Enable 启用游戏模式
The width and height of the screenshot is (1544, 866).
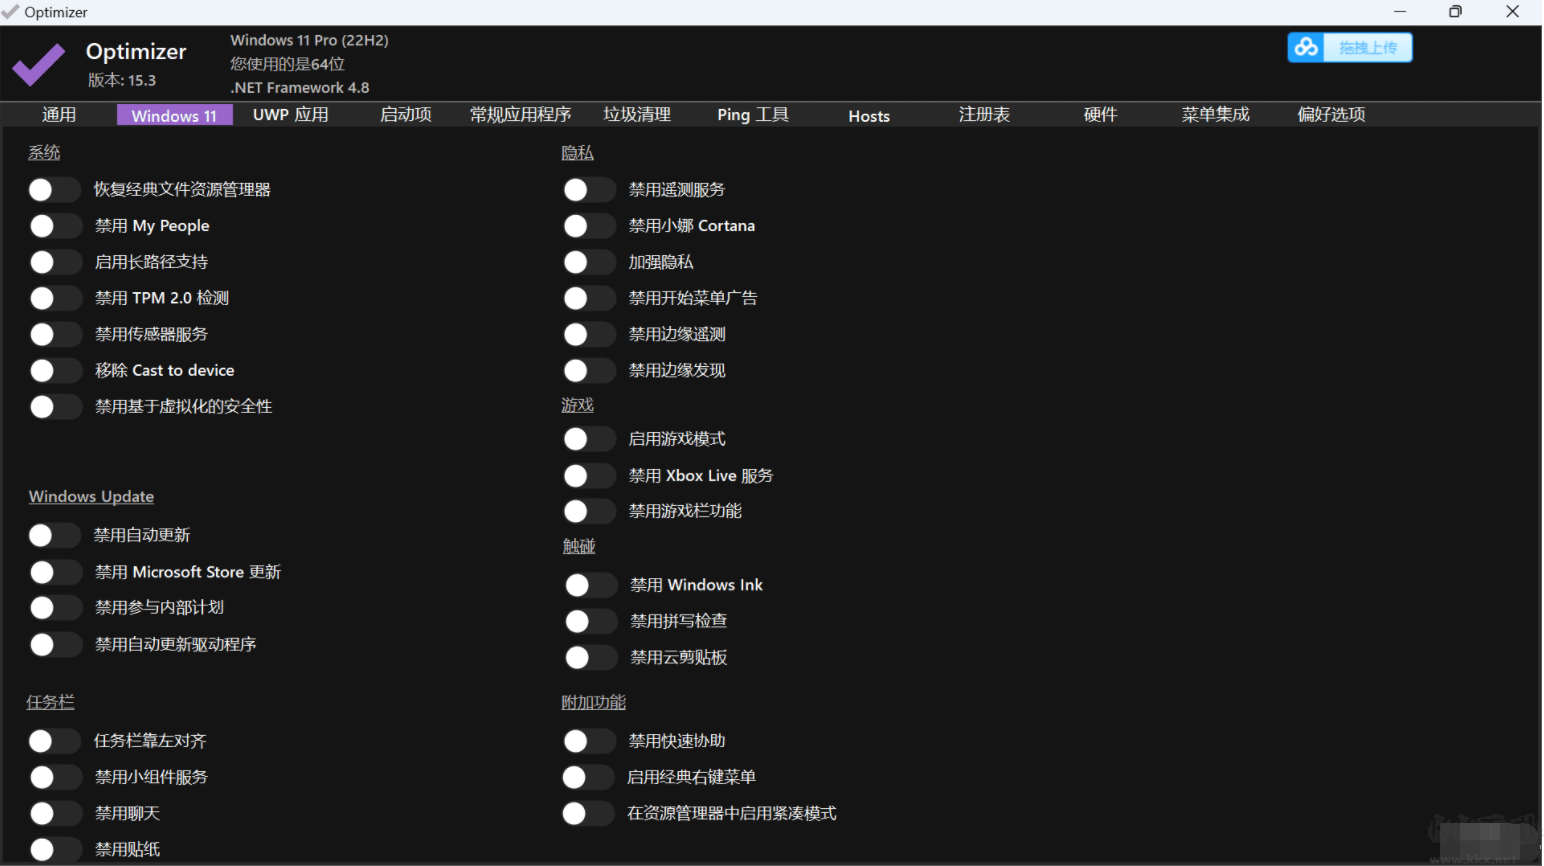(589, 438)
